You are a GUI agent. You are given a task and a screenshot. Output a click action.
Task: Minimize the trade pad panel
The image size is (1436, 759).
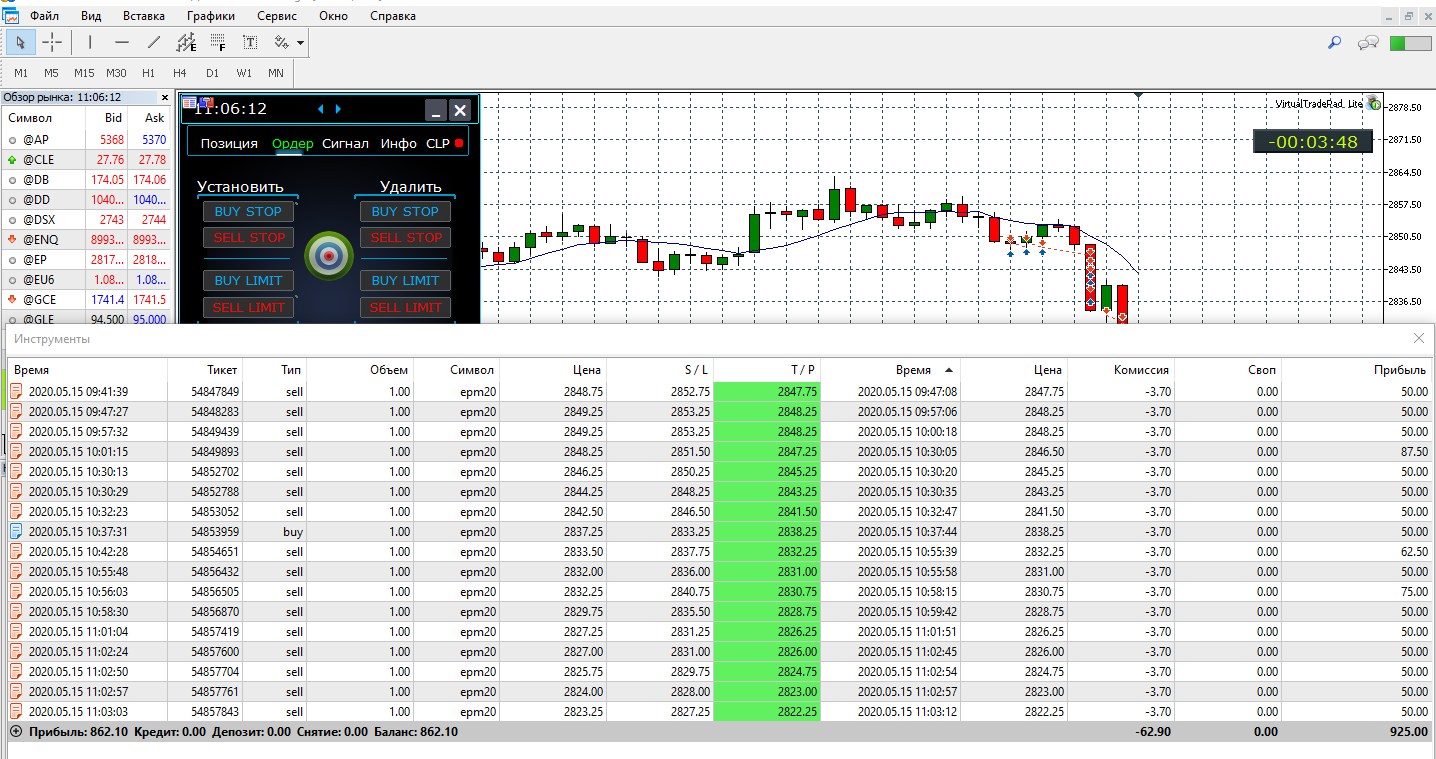click(x=435, y=110)
